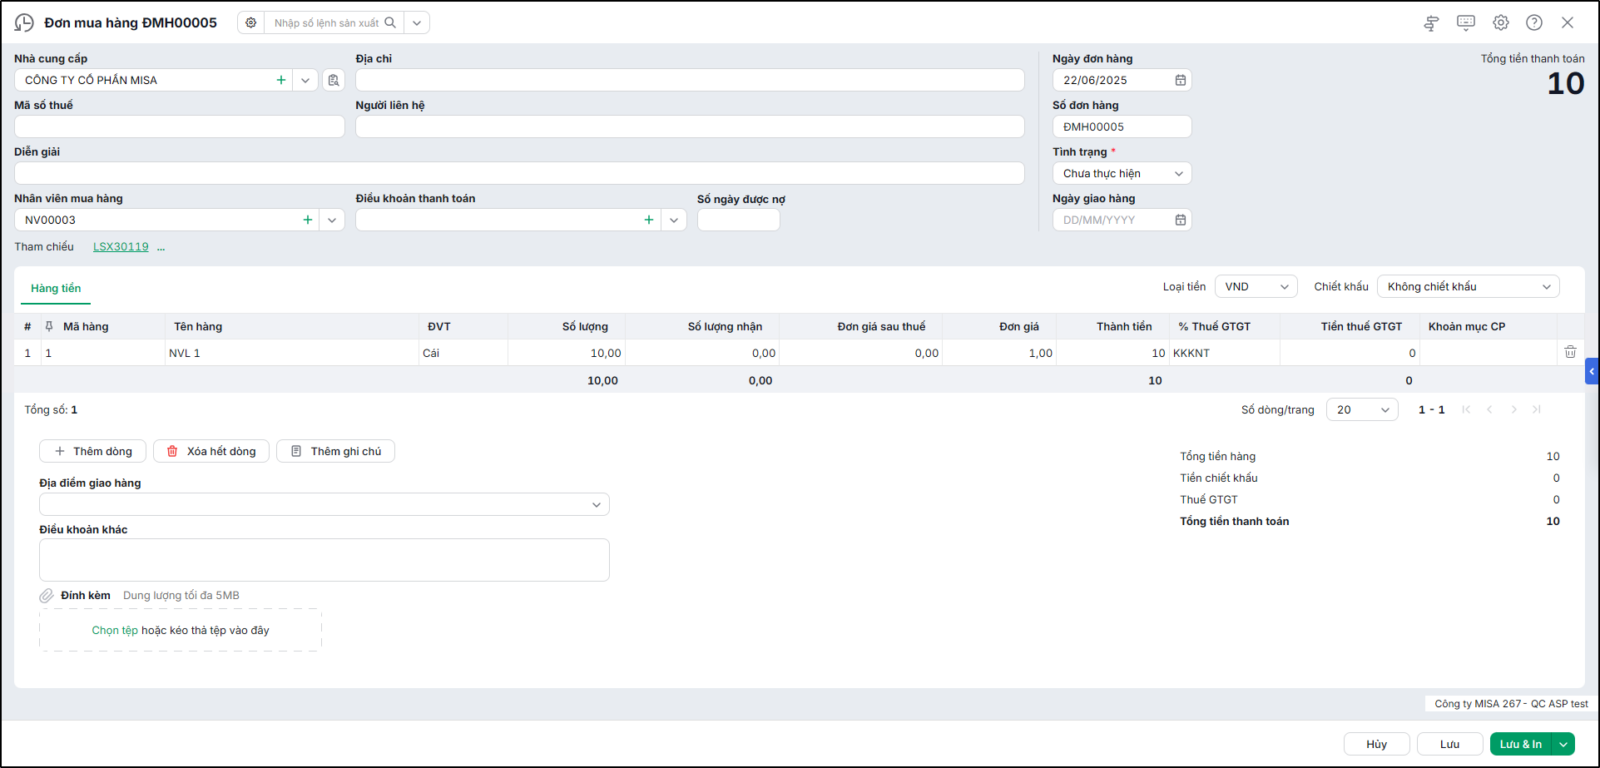Focus the Số ngày được nợ field
1600x768 pixels.
(738, 220)
